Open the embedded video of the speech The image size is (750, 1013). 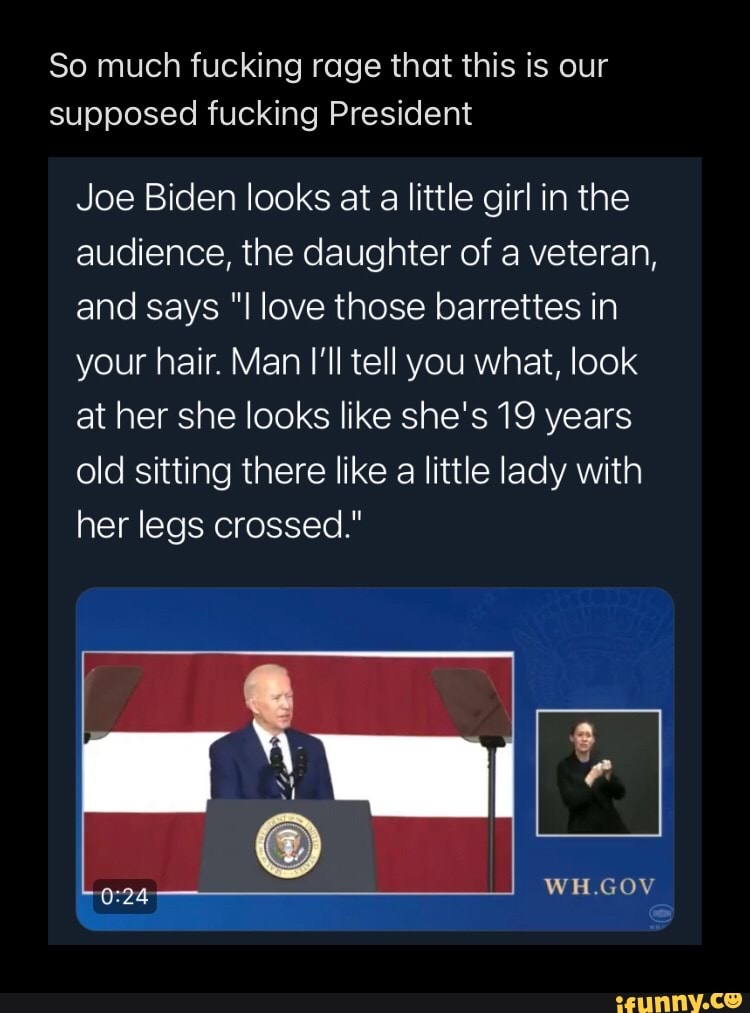click(x=374, y=760)
